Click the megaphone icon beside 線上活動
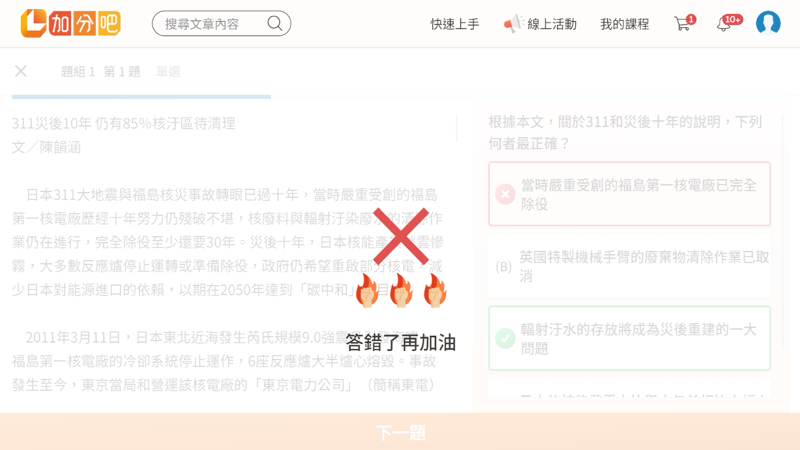The image size is (800, 450). pos(513,23)
